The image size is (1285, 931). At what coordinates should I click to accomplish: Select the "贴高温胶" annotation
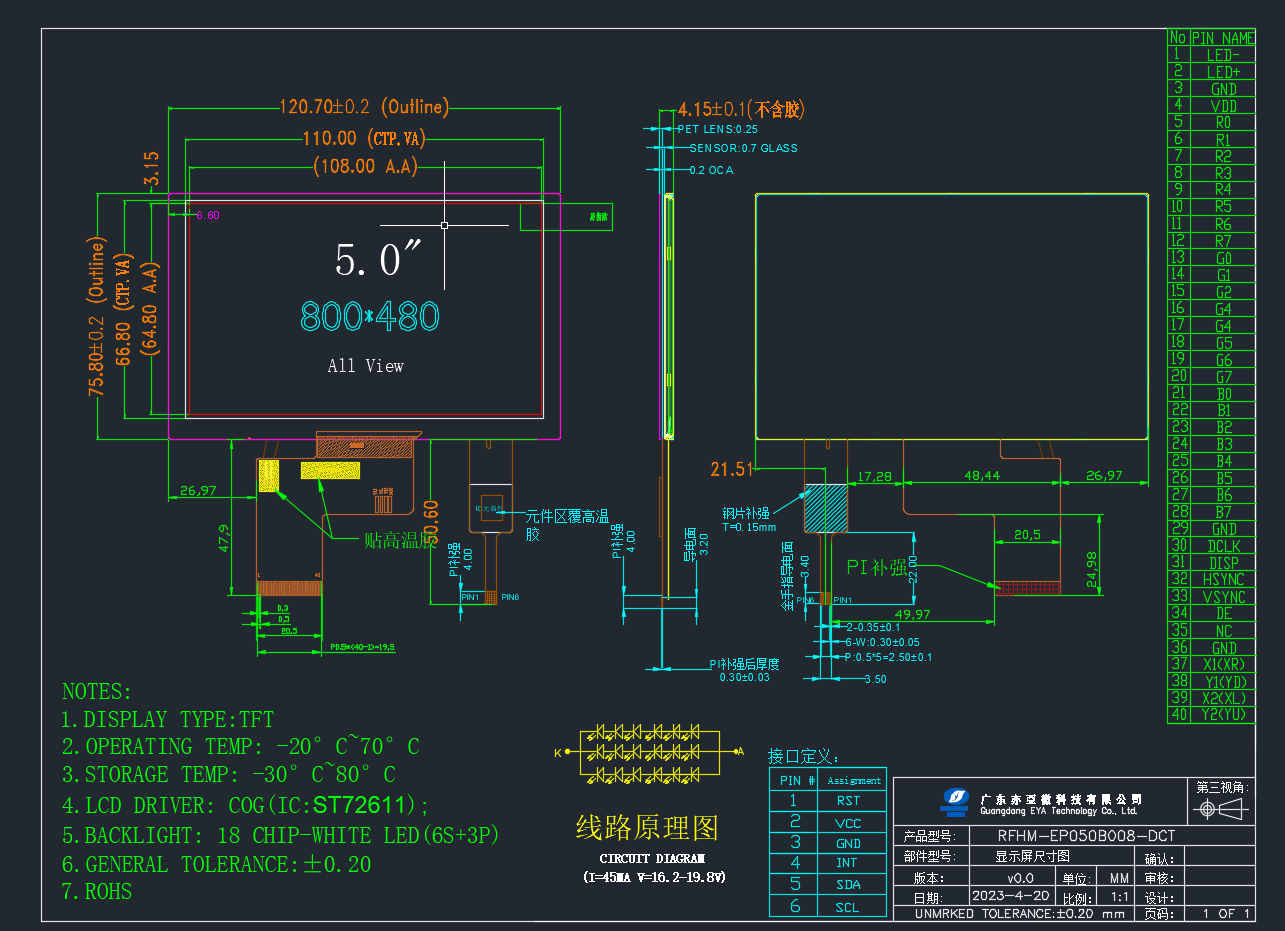[400, 540]
